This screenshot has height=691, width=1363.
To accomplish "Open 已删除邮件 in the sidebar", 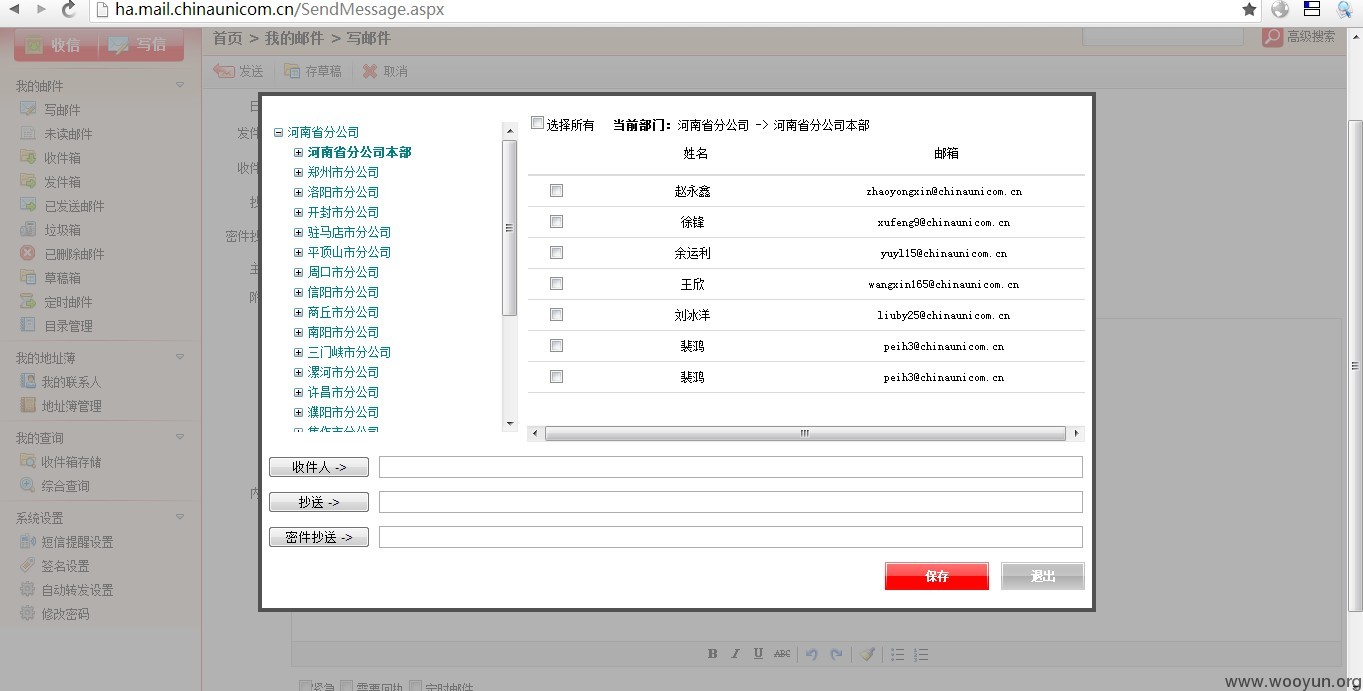I will (x=74, y=254).
